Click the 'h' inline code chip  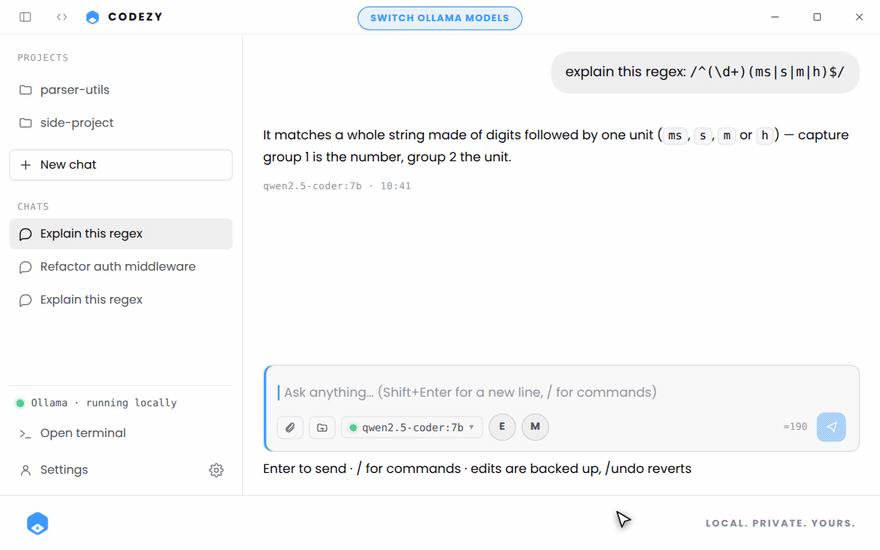[764, 136]
